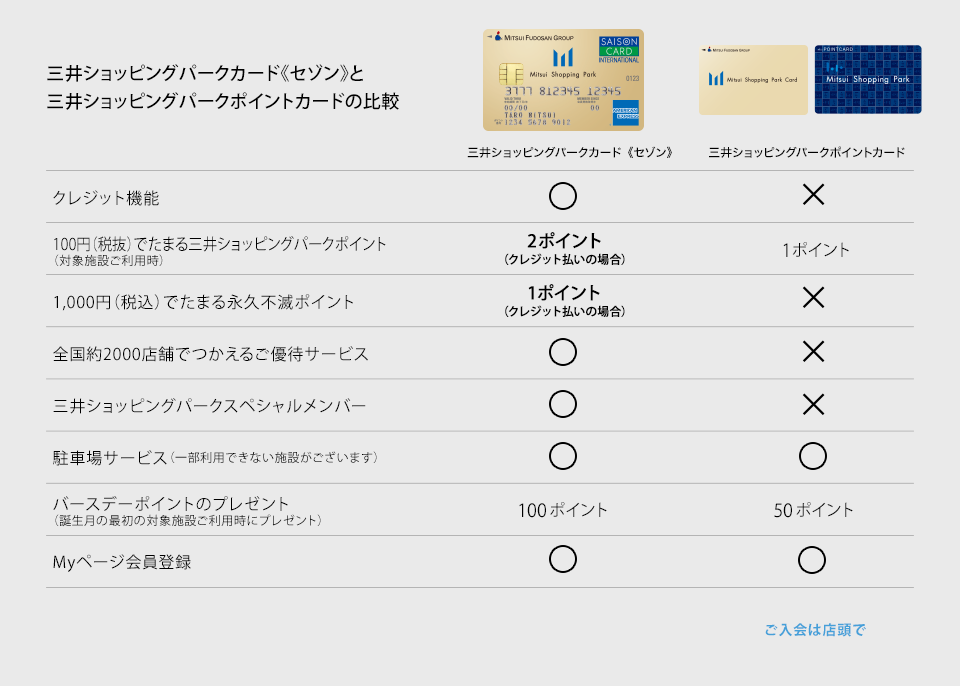This screenshot has height=686, width=960.
Task: Click the bold 2ポイント value
Action: [x=564, y=241]
